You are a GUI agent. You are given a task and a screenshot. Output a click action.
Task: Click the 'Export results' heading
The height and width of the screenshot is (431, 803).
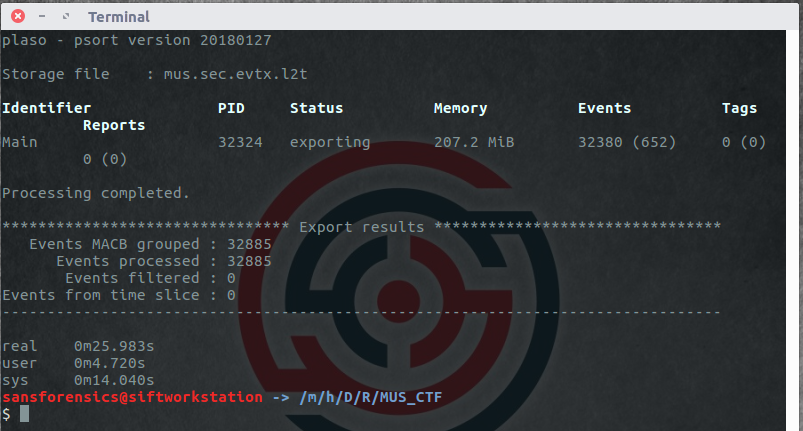pyautogui.click(x=362, y=227)
